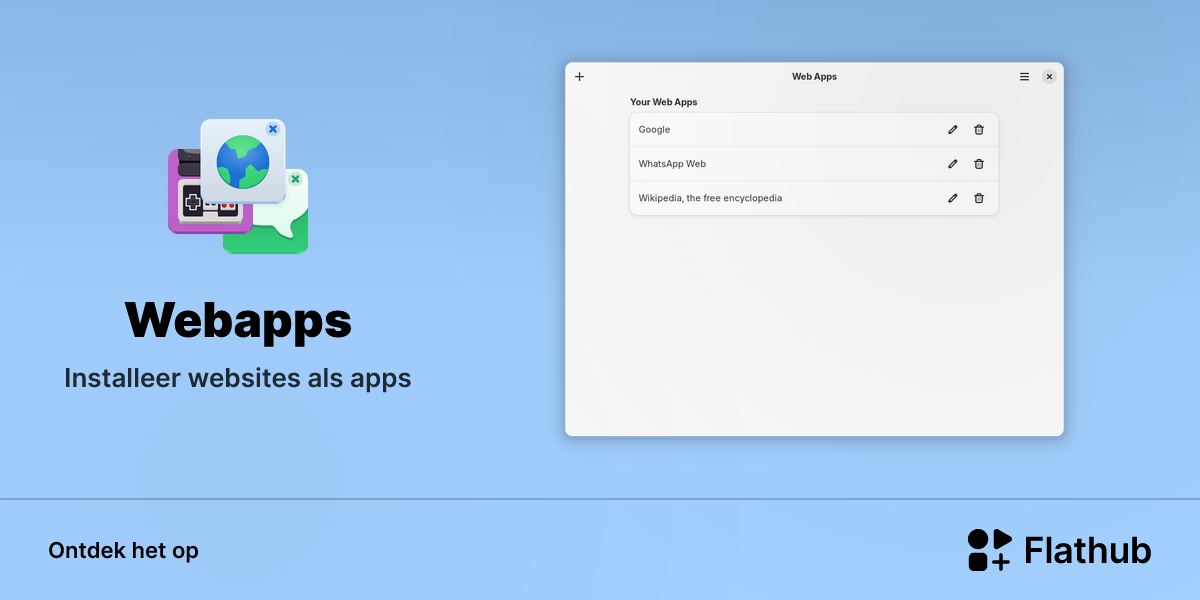1200x600 pixels.
Task: Close the Web Apps window
Action: 1049,77
